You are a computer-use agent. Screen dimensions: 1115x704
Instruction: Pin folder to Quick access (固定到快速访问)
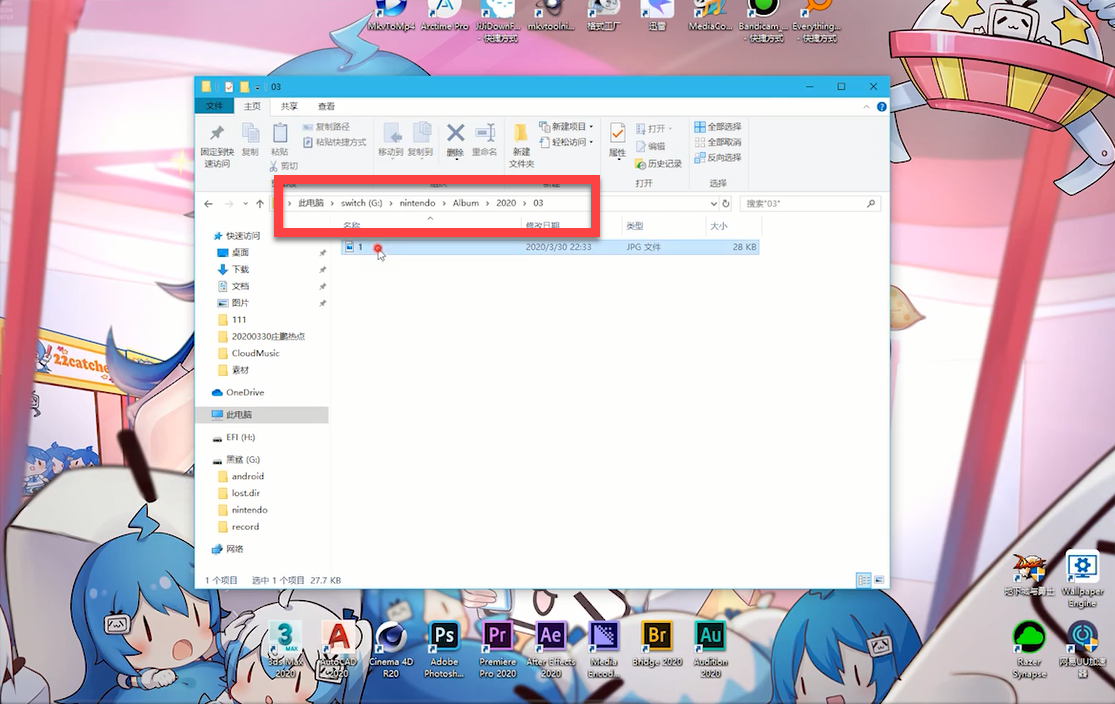pyautogui.click(x=217, y=146)
